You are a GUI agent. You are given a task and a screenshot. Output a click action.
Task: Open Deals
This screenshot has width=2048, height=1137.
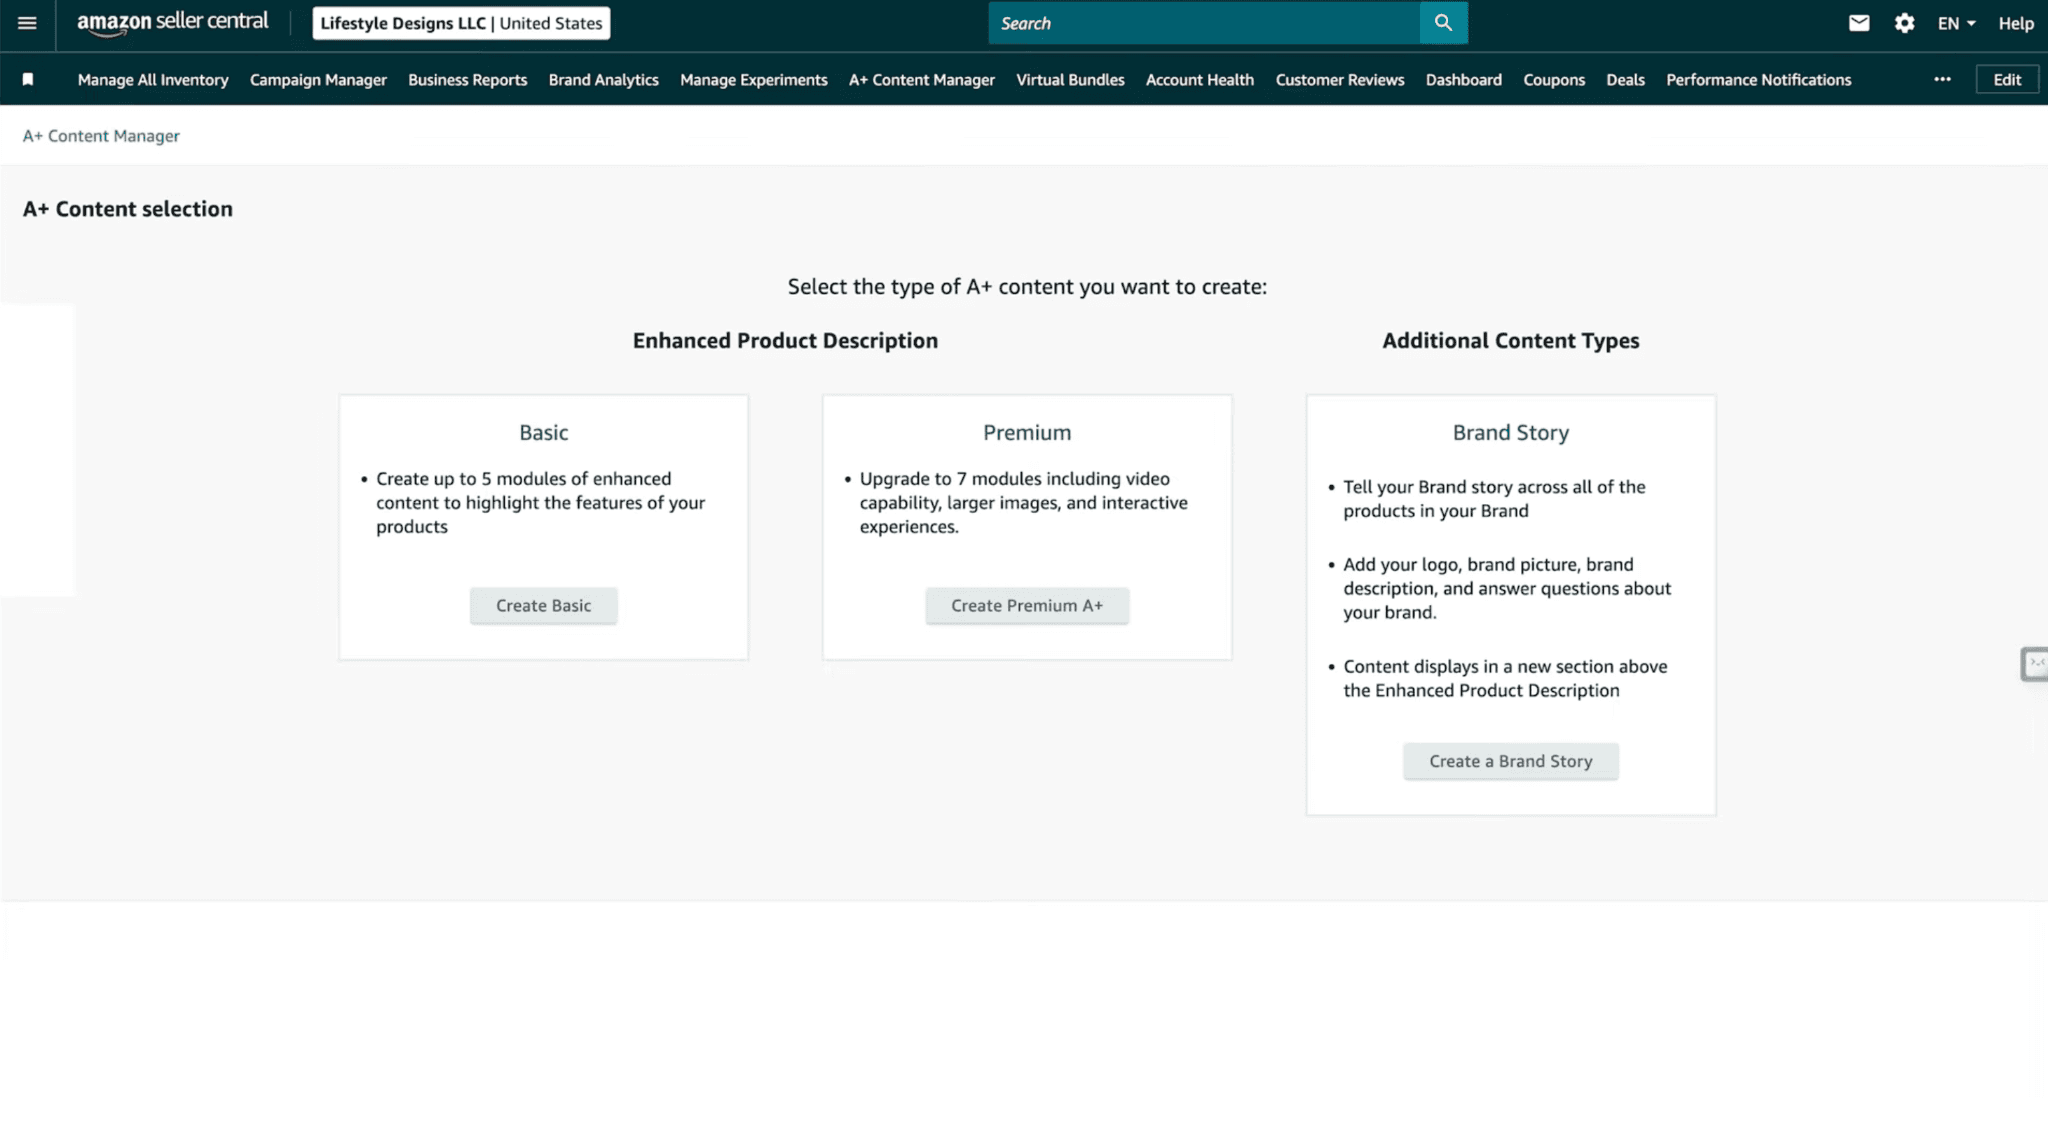point(1625,79)
